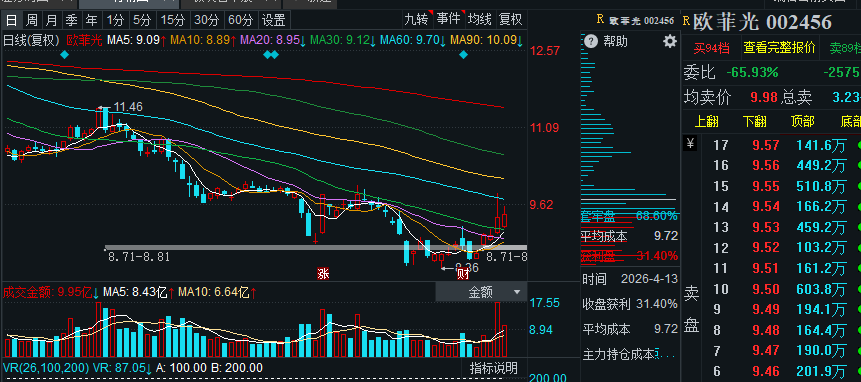Click the first cyan diamond event marker
This screenshot has width=861, height=382.
pyautogui.click(x=65, y=54)
